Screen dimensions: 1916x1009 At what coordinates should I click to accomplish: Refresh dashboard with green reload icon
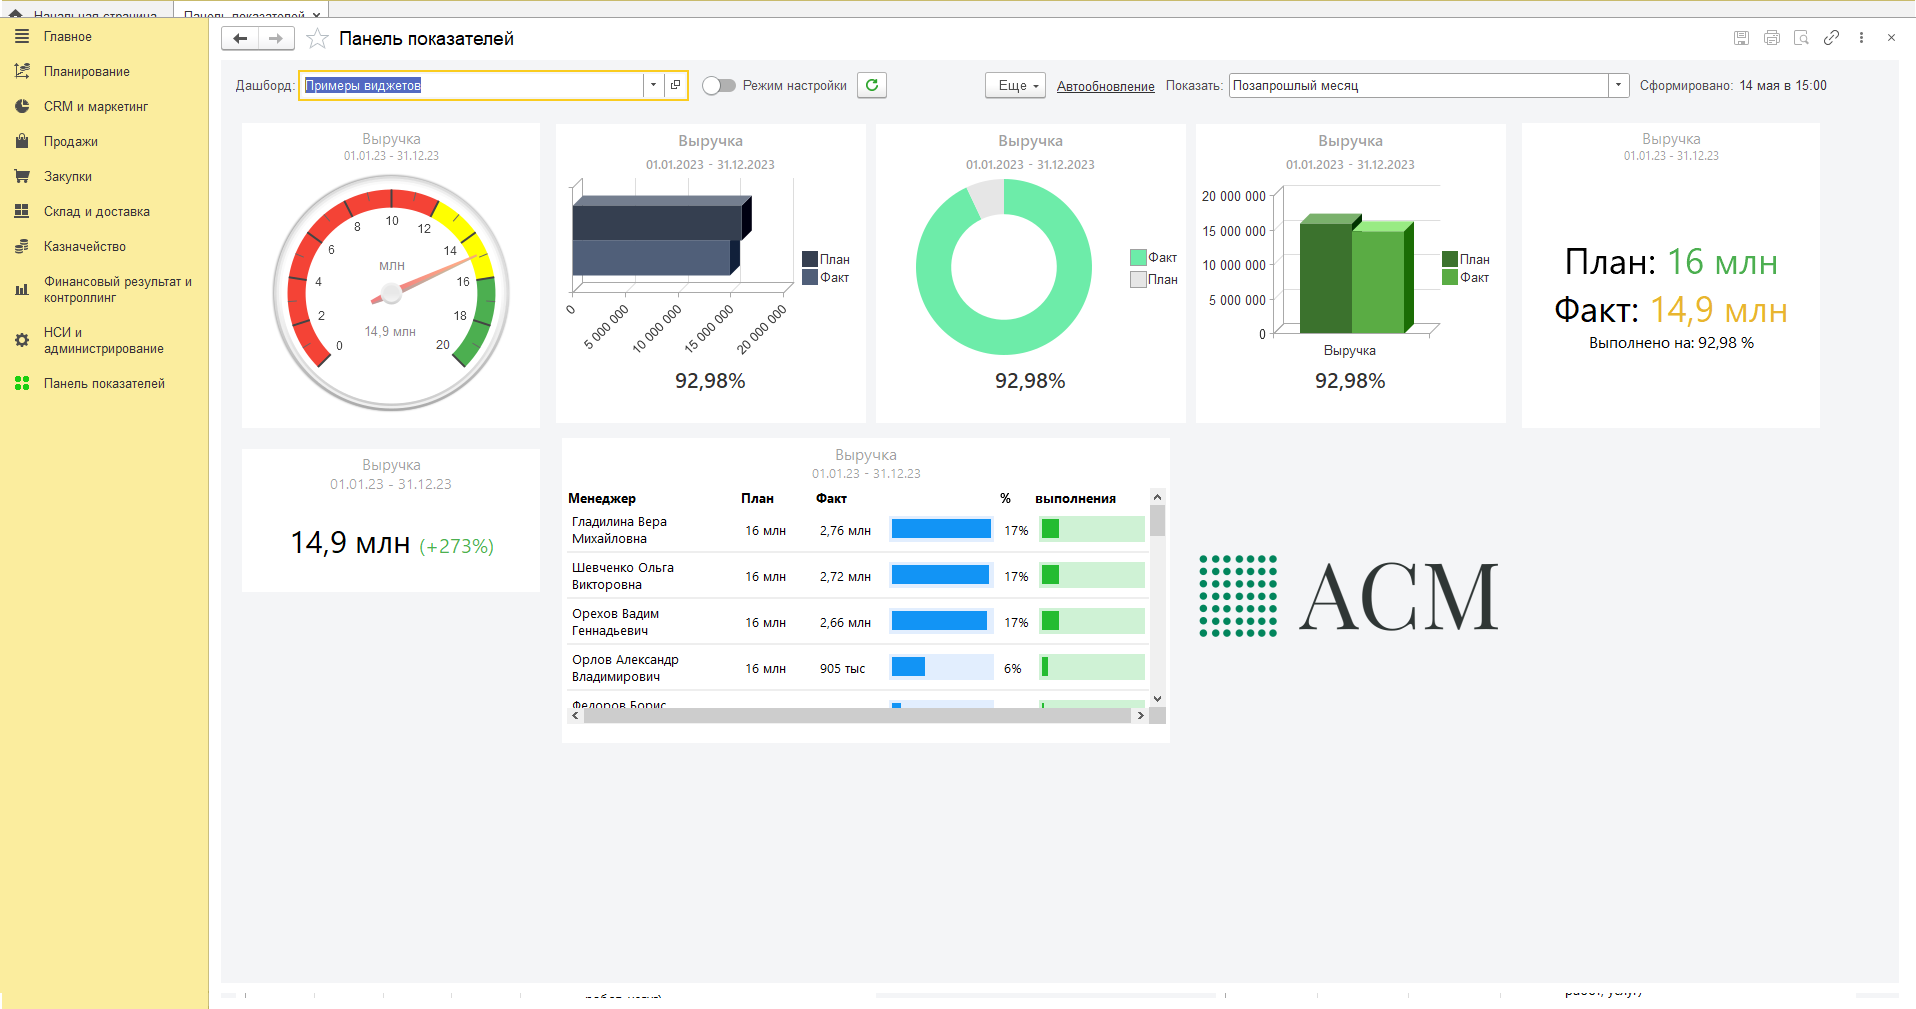872,85
